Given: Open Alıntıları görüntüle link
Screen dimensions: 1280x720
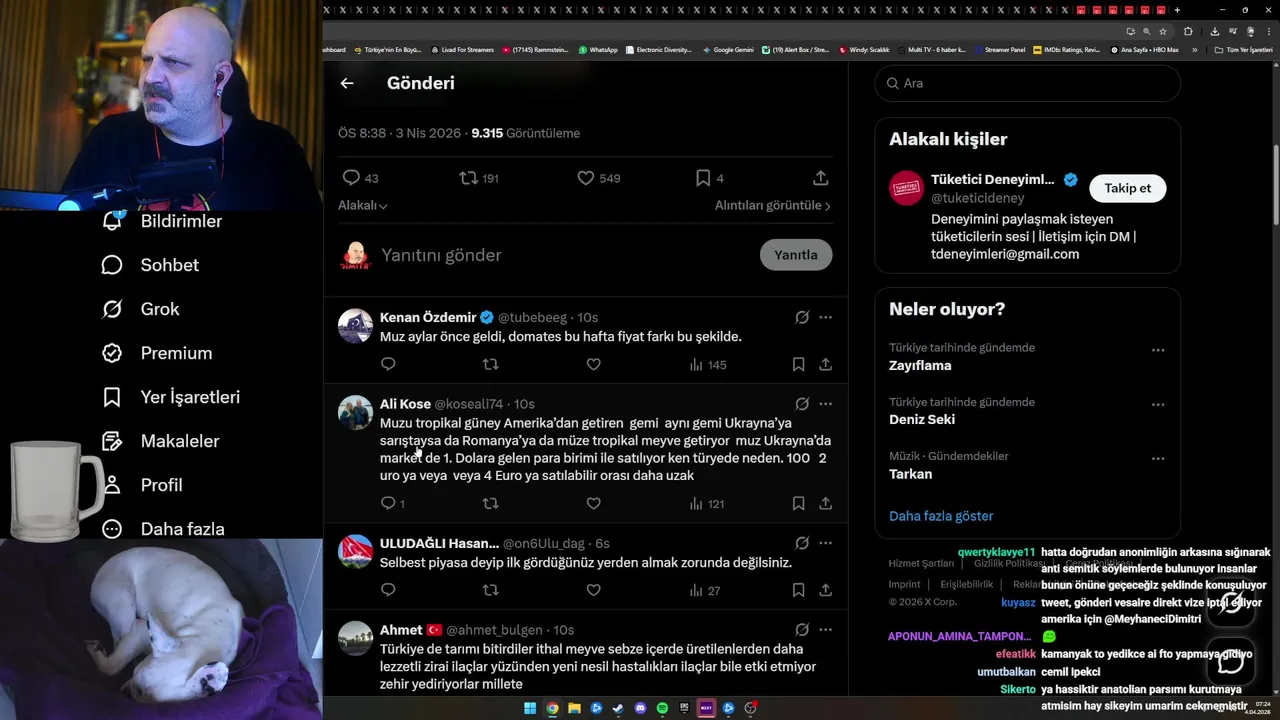Looking at the screenshot, I should coord(772,205).
